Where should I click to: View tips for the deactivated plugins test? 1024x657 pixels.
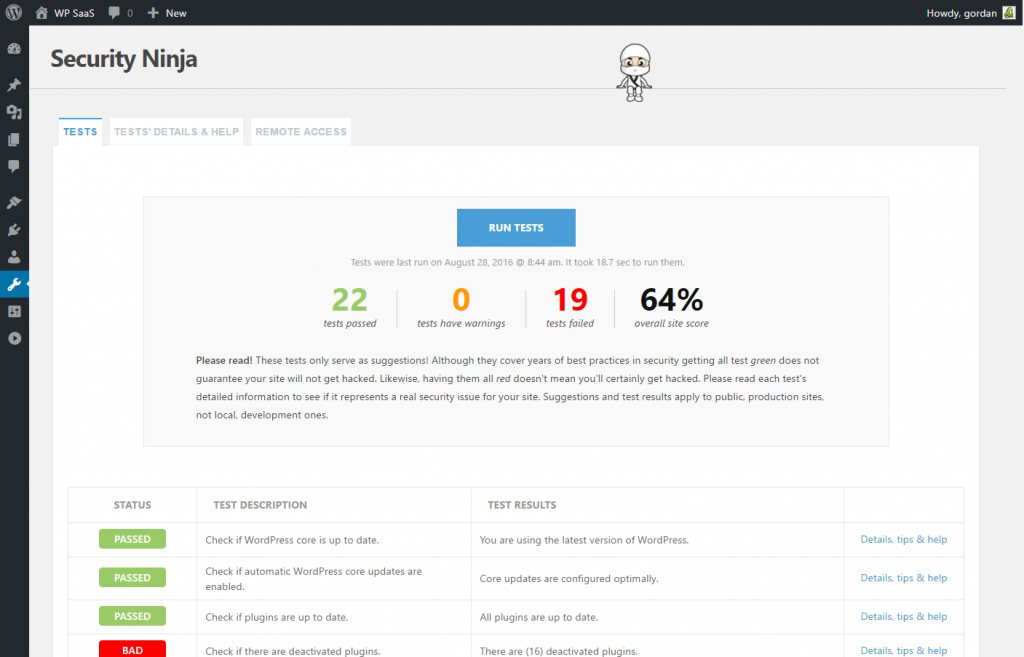pos(903,651)
